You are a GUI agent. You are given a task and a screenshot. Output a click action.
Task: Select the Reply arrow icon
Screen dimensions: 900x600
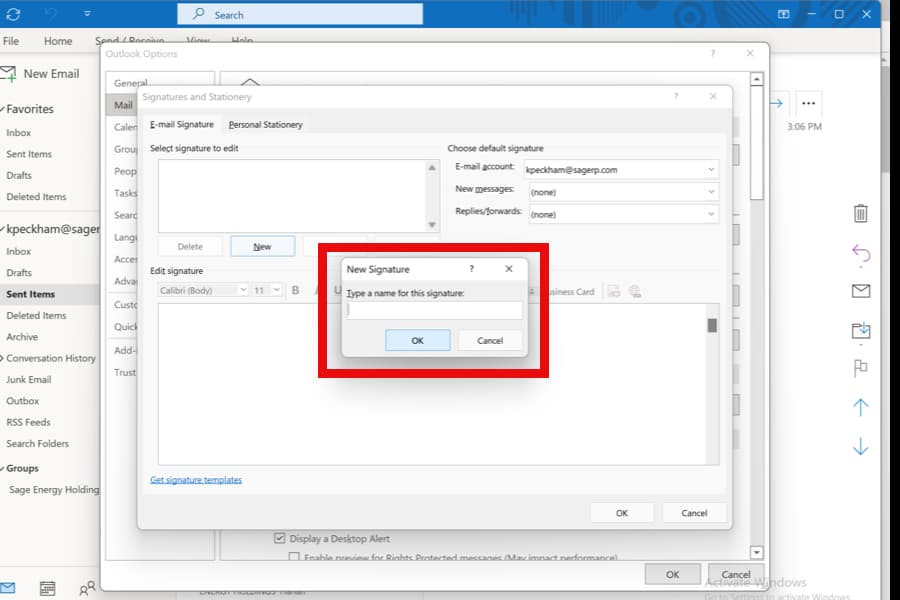tap(860, 254)
